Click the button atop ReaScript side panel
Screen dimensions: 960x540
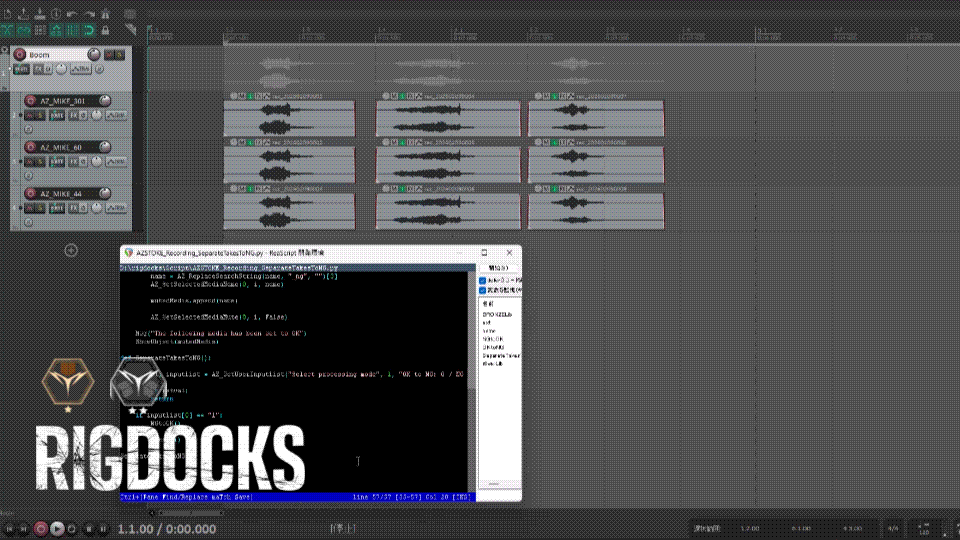click(x=498, y=268)
